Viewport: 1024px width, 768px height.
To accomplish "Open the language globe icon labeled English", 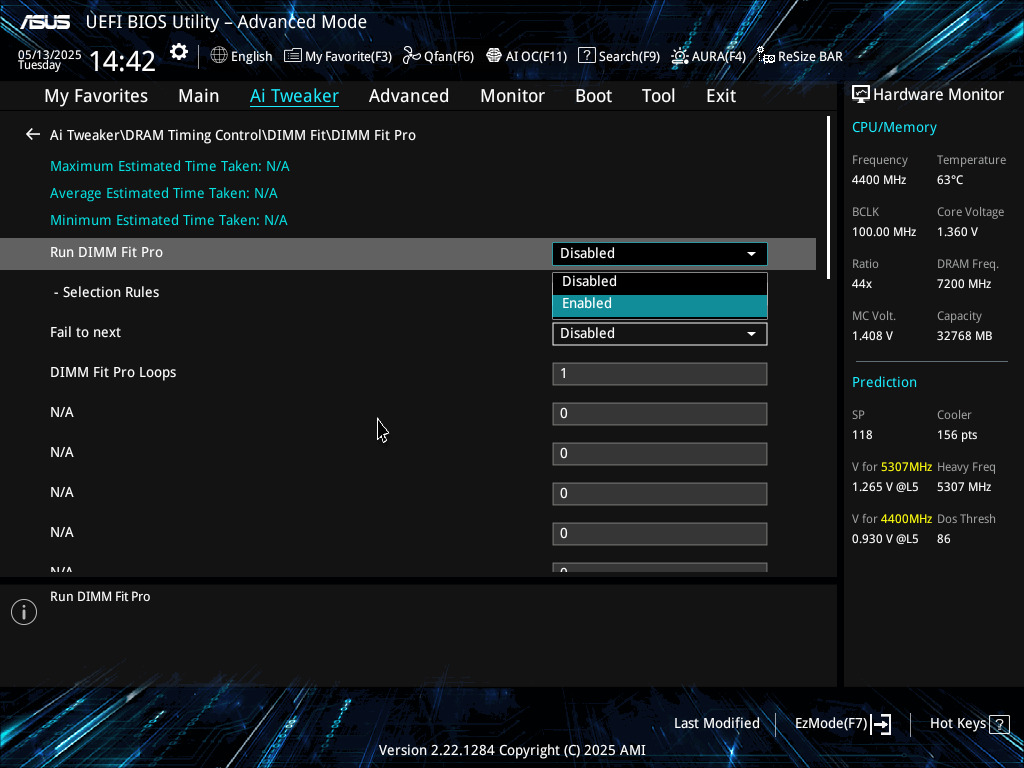I will [x=219, y=56].
